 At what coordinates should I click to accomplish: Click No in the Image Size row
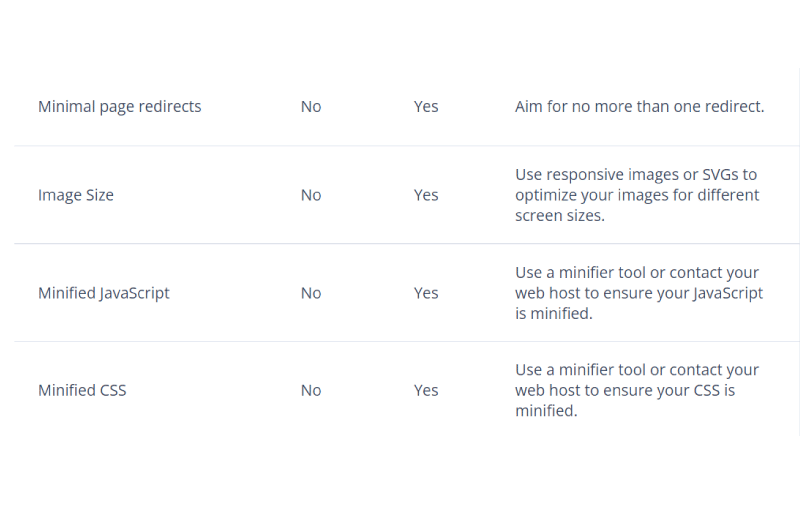coord(311,195)
